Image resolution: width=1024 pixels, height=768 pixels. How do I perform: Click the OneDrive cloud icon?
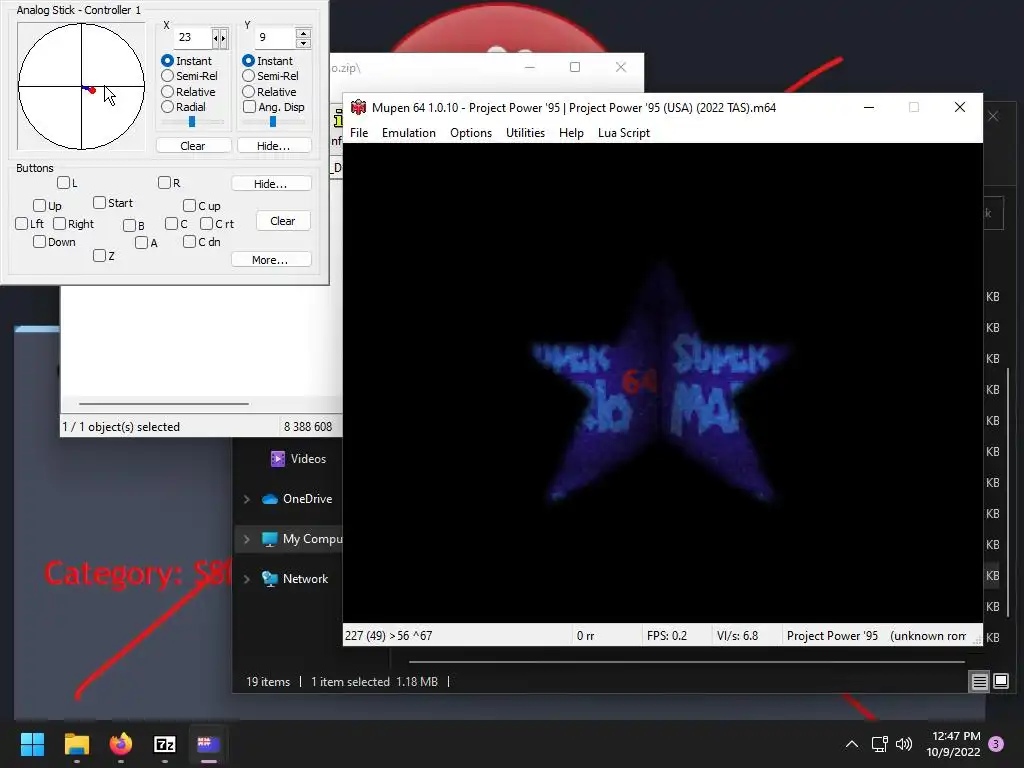270,499
